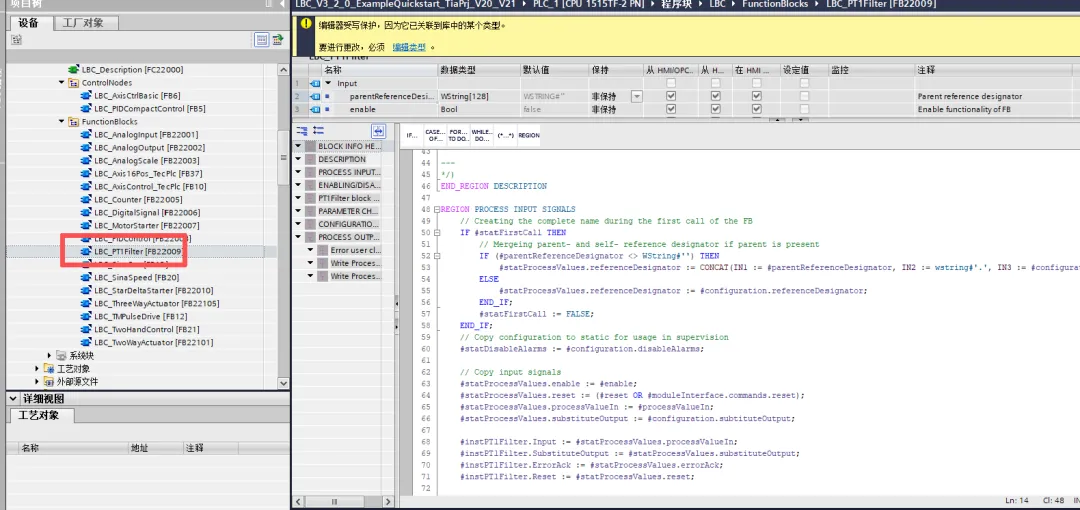Jump to PARAMETER CH... region in navigator
1080x510 pixels.
[x=349, y=211]
